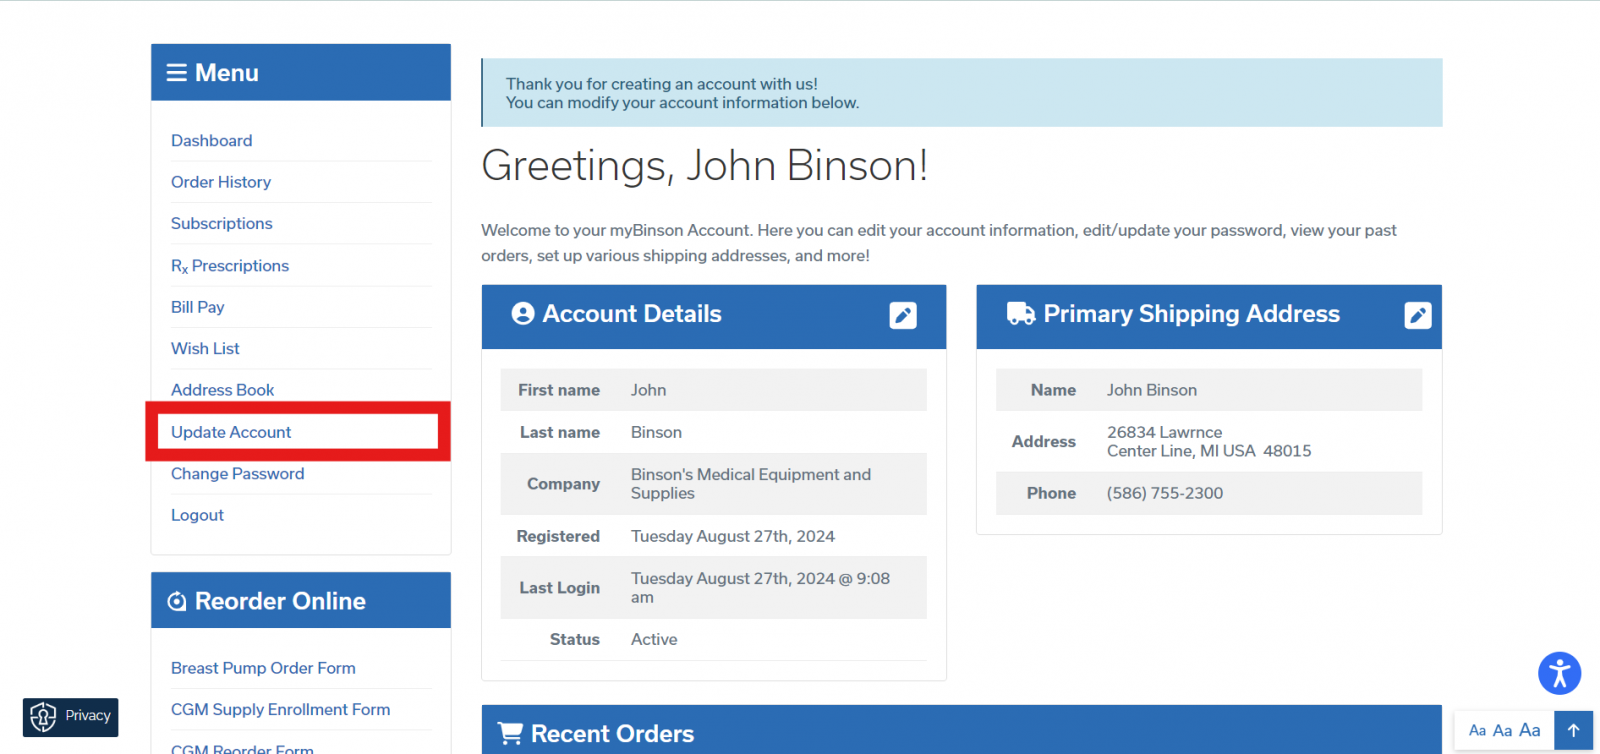Open the blue accessibility icon
Viewport: 1600px width, 754px height.
click(1559, 673)
